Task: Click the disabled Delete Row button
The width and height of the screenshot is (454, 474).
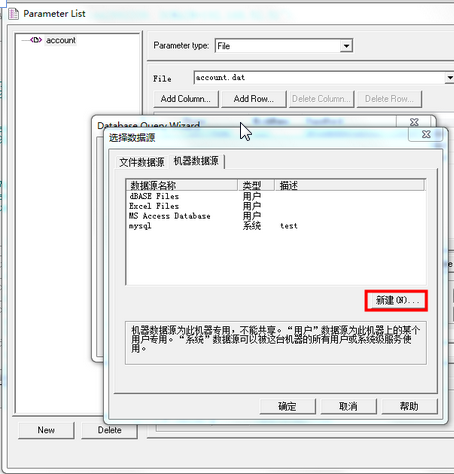Action: (389, 99)
